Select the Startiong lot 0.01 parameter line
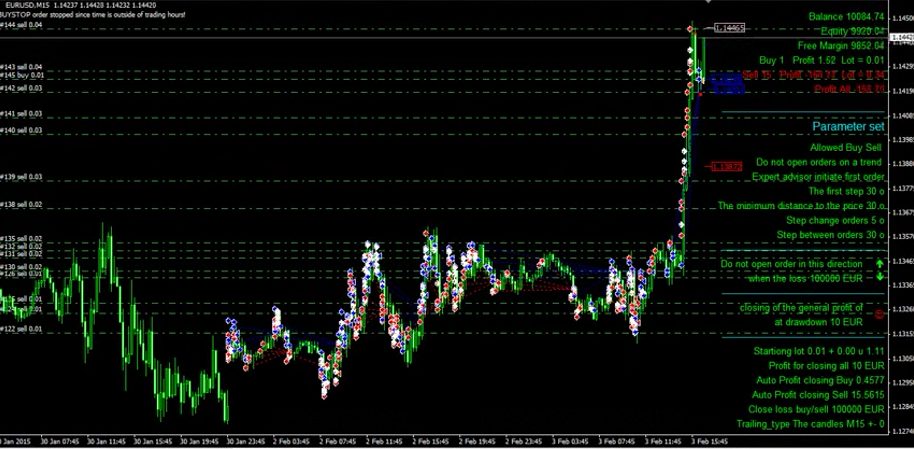The width and height of the screenshot is (914, 449). 819,352
